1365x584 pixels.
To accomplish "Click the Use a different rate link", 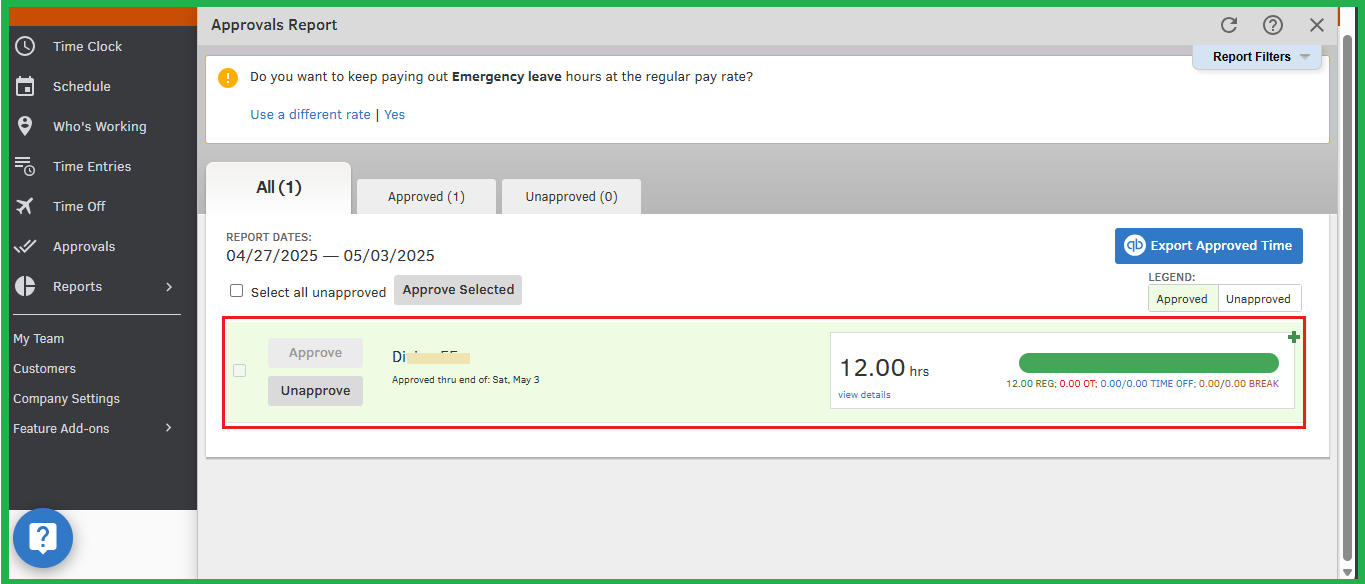I will pos(310,115).
